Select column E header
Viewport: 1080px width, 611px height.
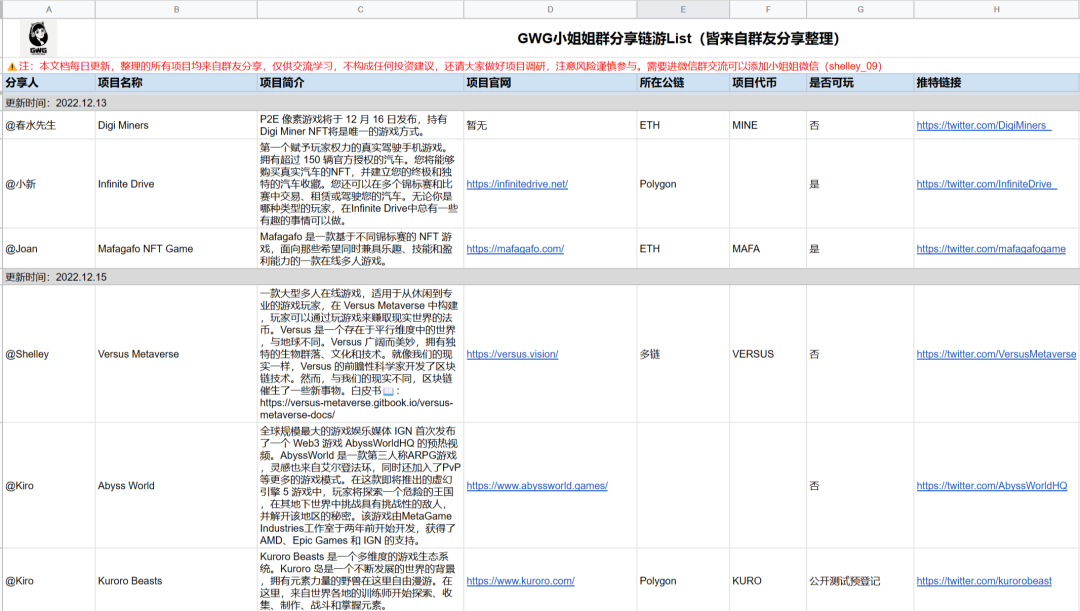683,9
